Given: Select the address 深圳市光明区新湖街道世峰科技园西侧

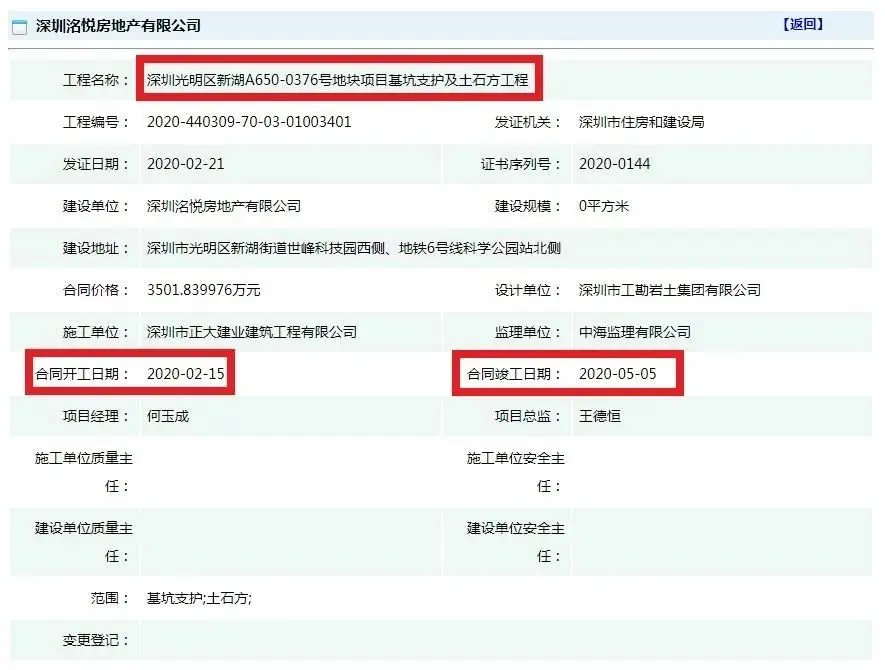Looking at the screenshot, I should (266, 248).
